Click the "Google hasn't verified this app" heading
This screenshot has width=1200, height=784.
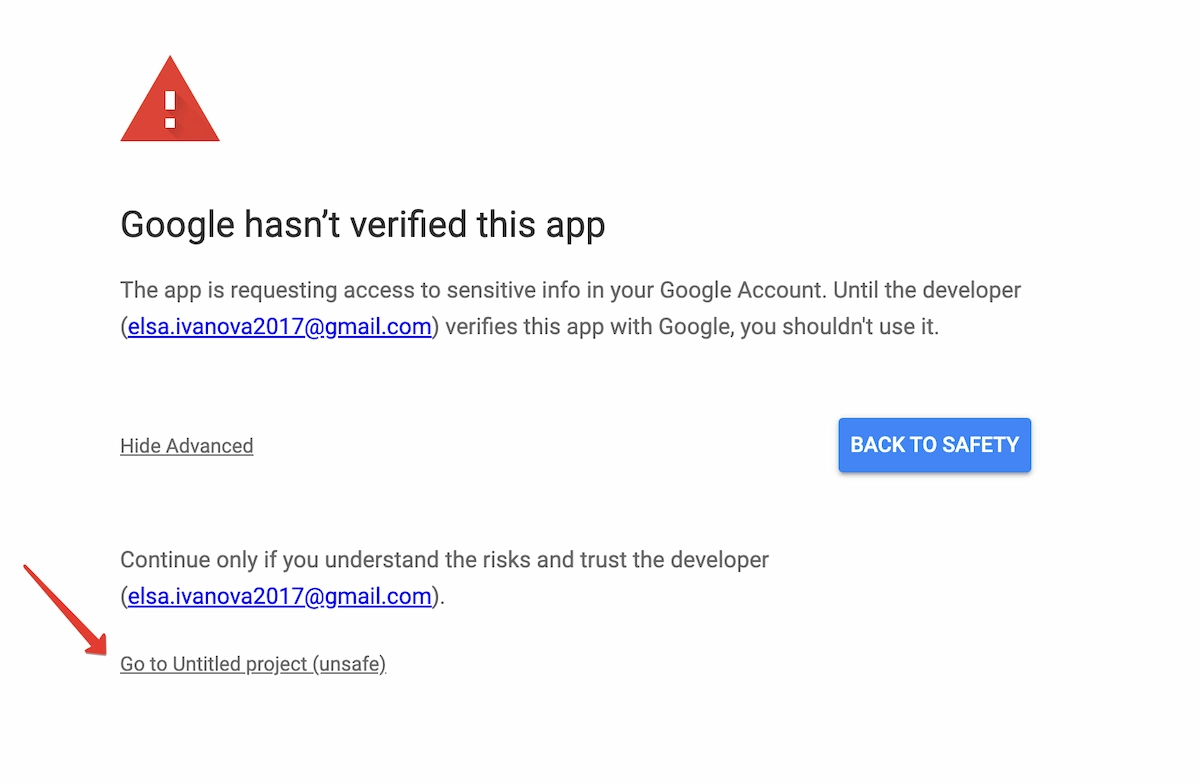[x=362, y=225]
